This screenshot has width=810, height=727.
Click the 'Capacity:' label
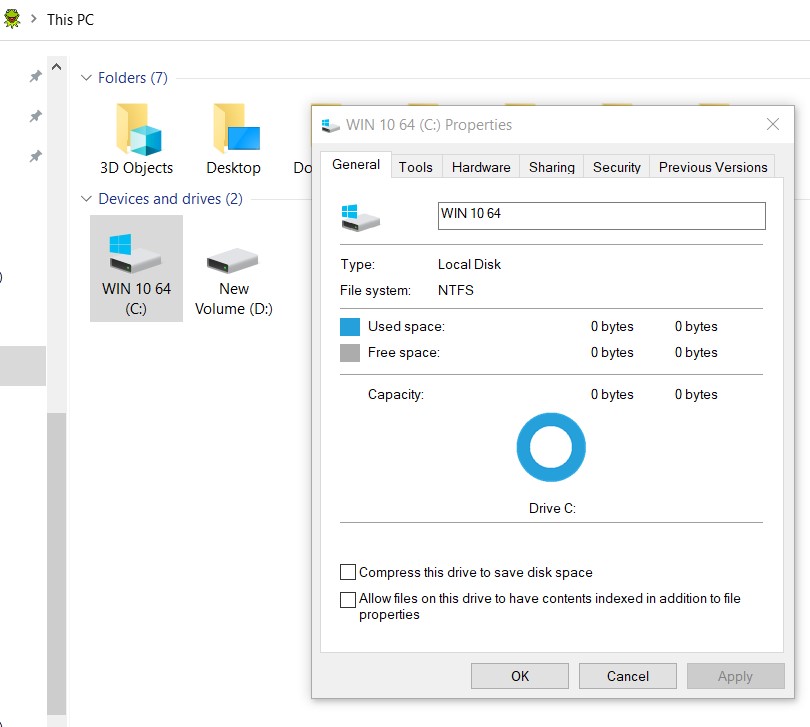point(396,395)
